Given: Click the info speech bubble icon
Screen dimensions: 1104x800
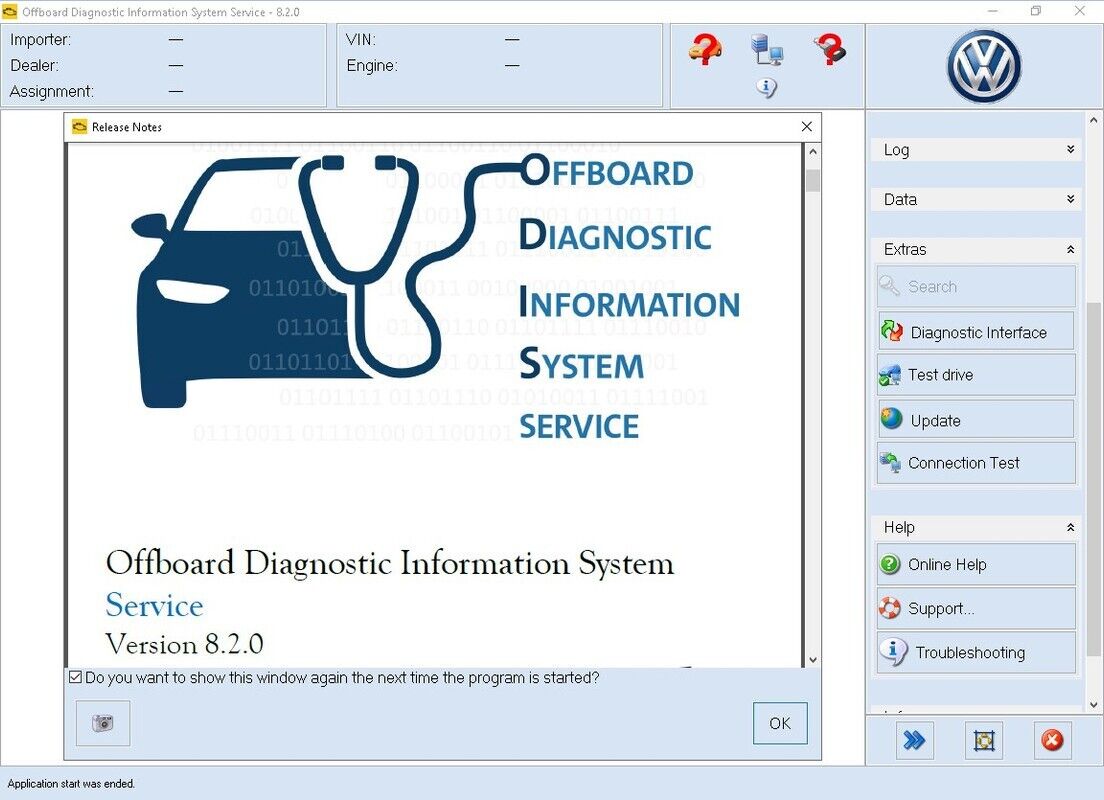Looking at the screenshot, I should point(766,88).
